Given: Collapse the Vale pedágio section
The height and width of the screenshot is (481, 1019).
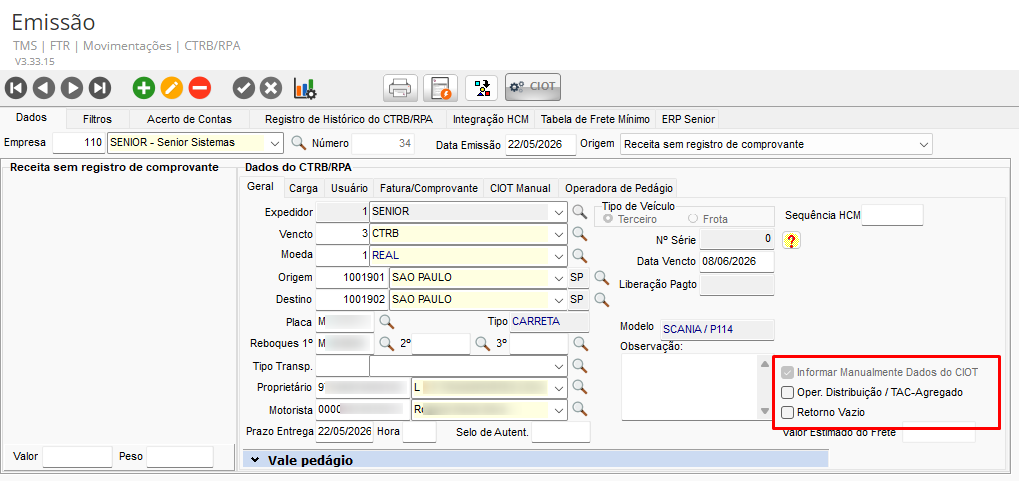Looking at the screenshot, I should pos(255,461).
